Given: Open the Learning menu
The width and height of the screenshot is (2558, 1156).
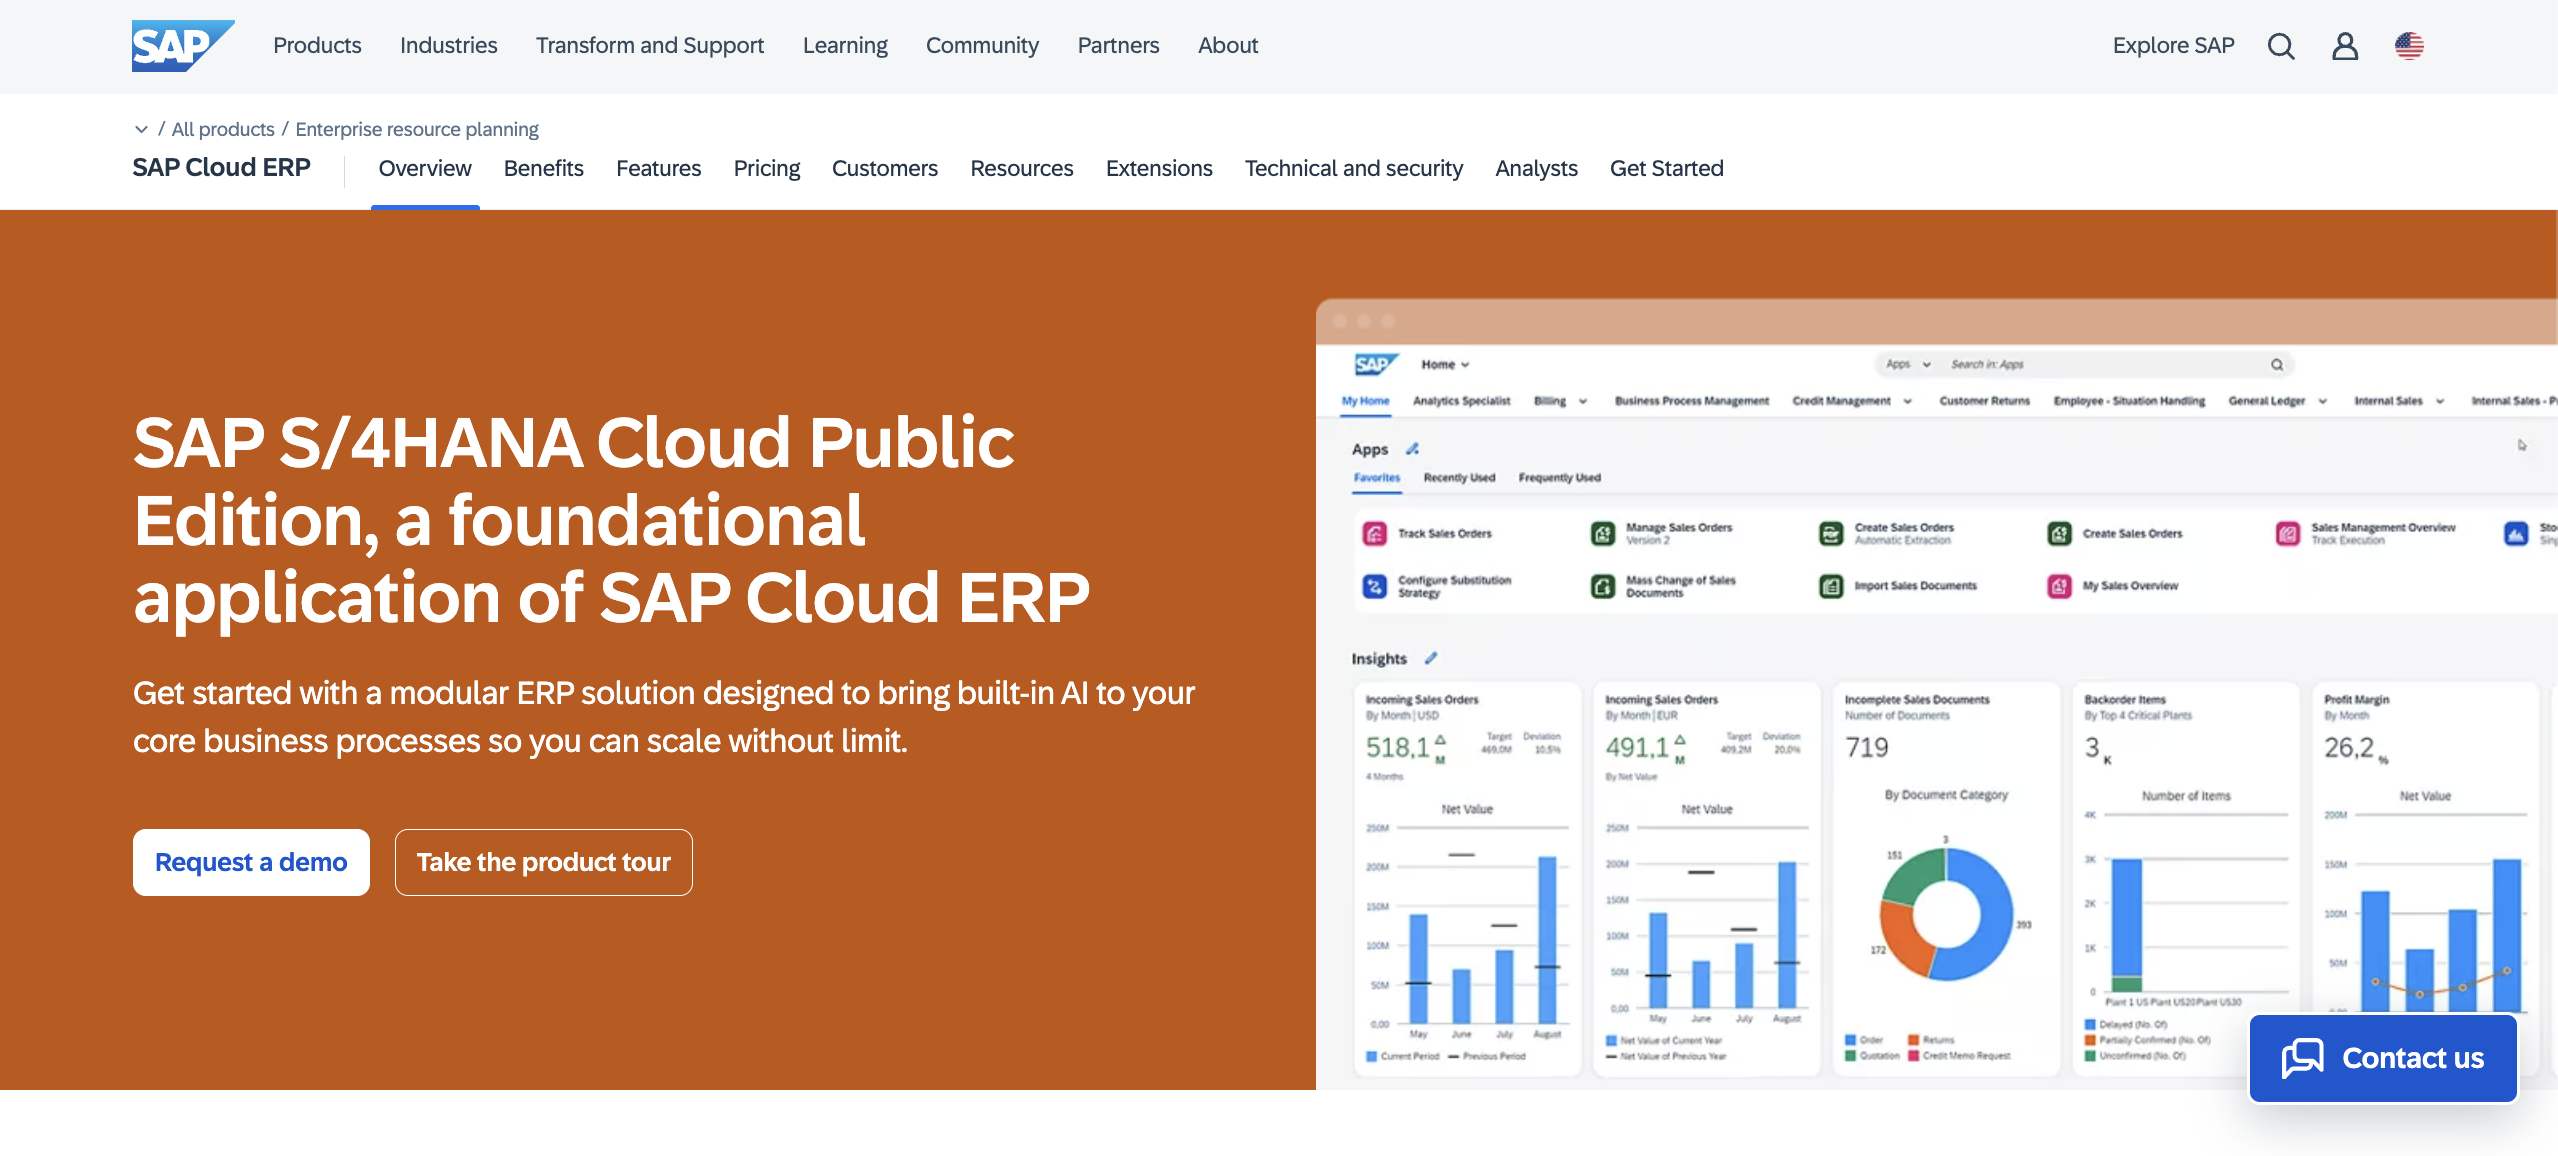Looking at the screenshot, I should coord(845,46).
